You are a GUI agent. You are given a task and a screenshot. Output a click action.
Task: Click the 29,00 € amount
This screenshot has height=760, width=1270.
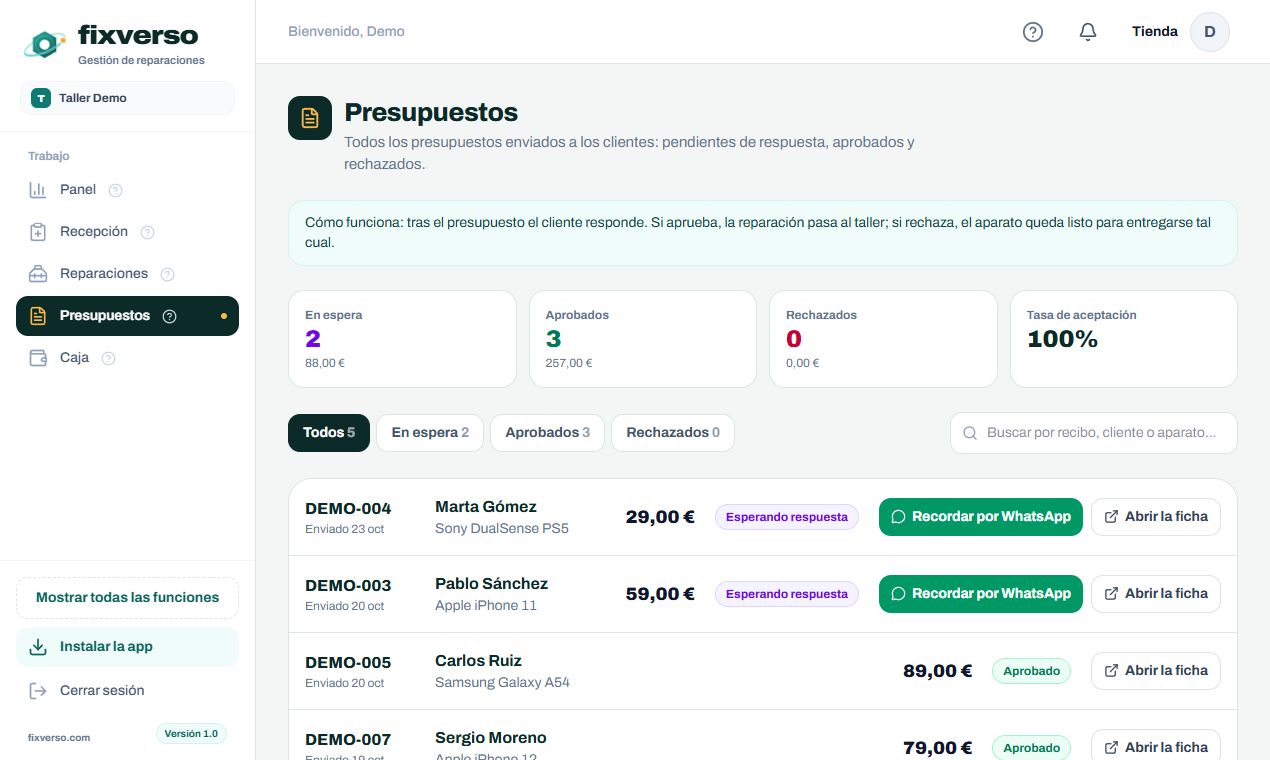pos(660,517)
